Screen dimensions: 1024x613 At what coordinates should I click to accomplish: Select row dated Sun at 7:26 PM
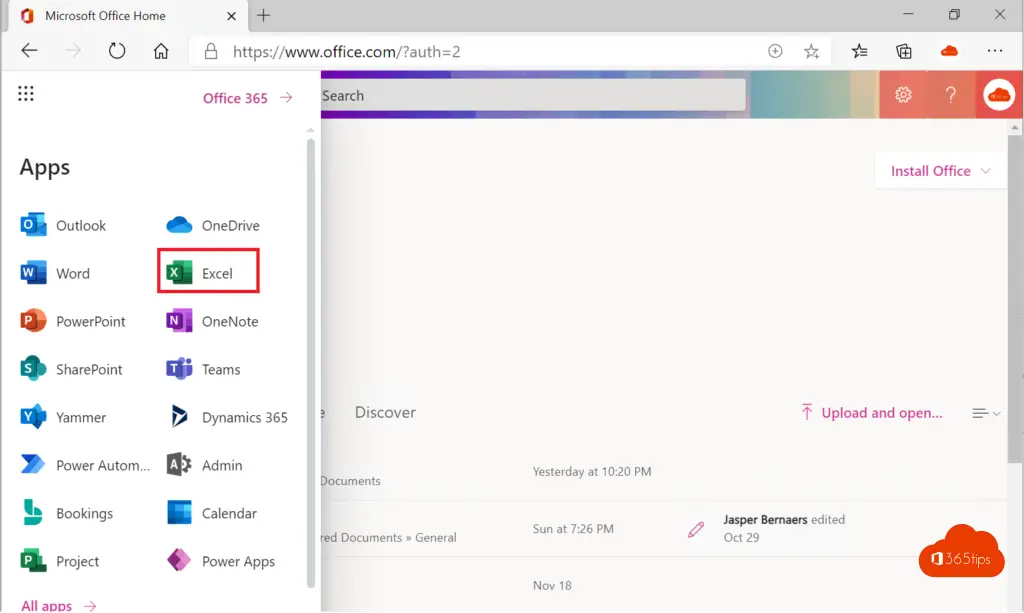click(x=663, y=529)
